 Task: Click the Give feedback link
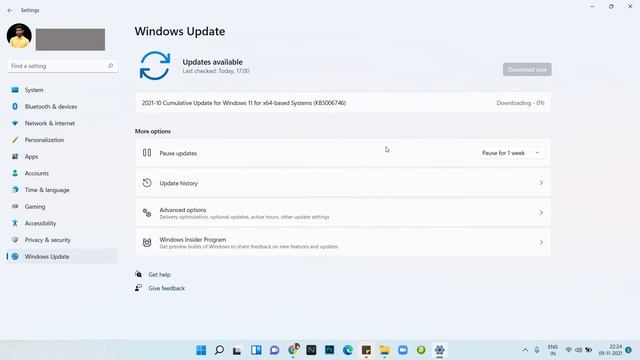(167, 288)
